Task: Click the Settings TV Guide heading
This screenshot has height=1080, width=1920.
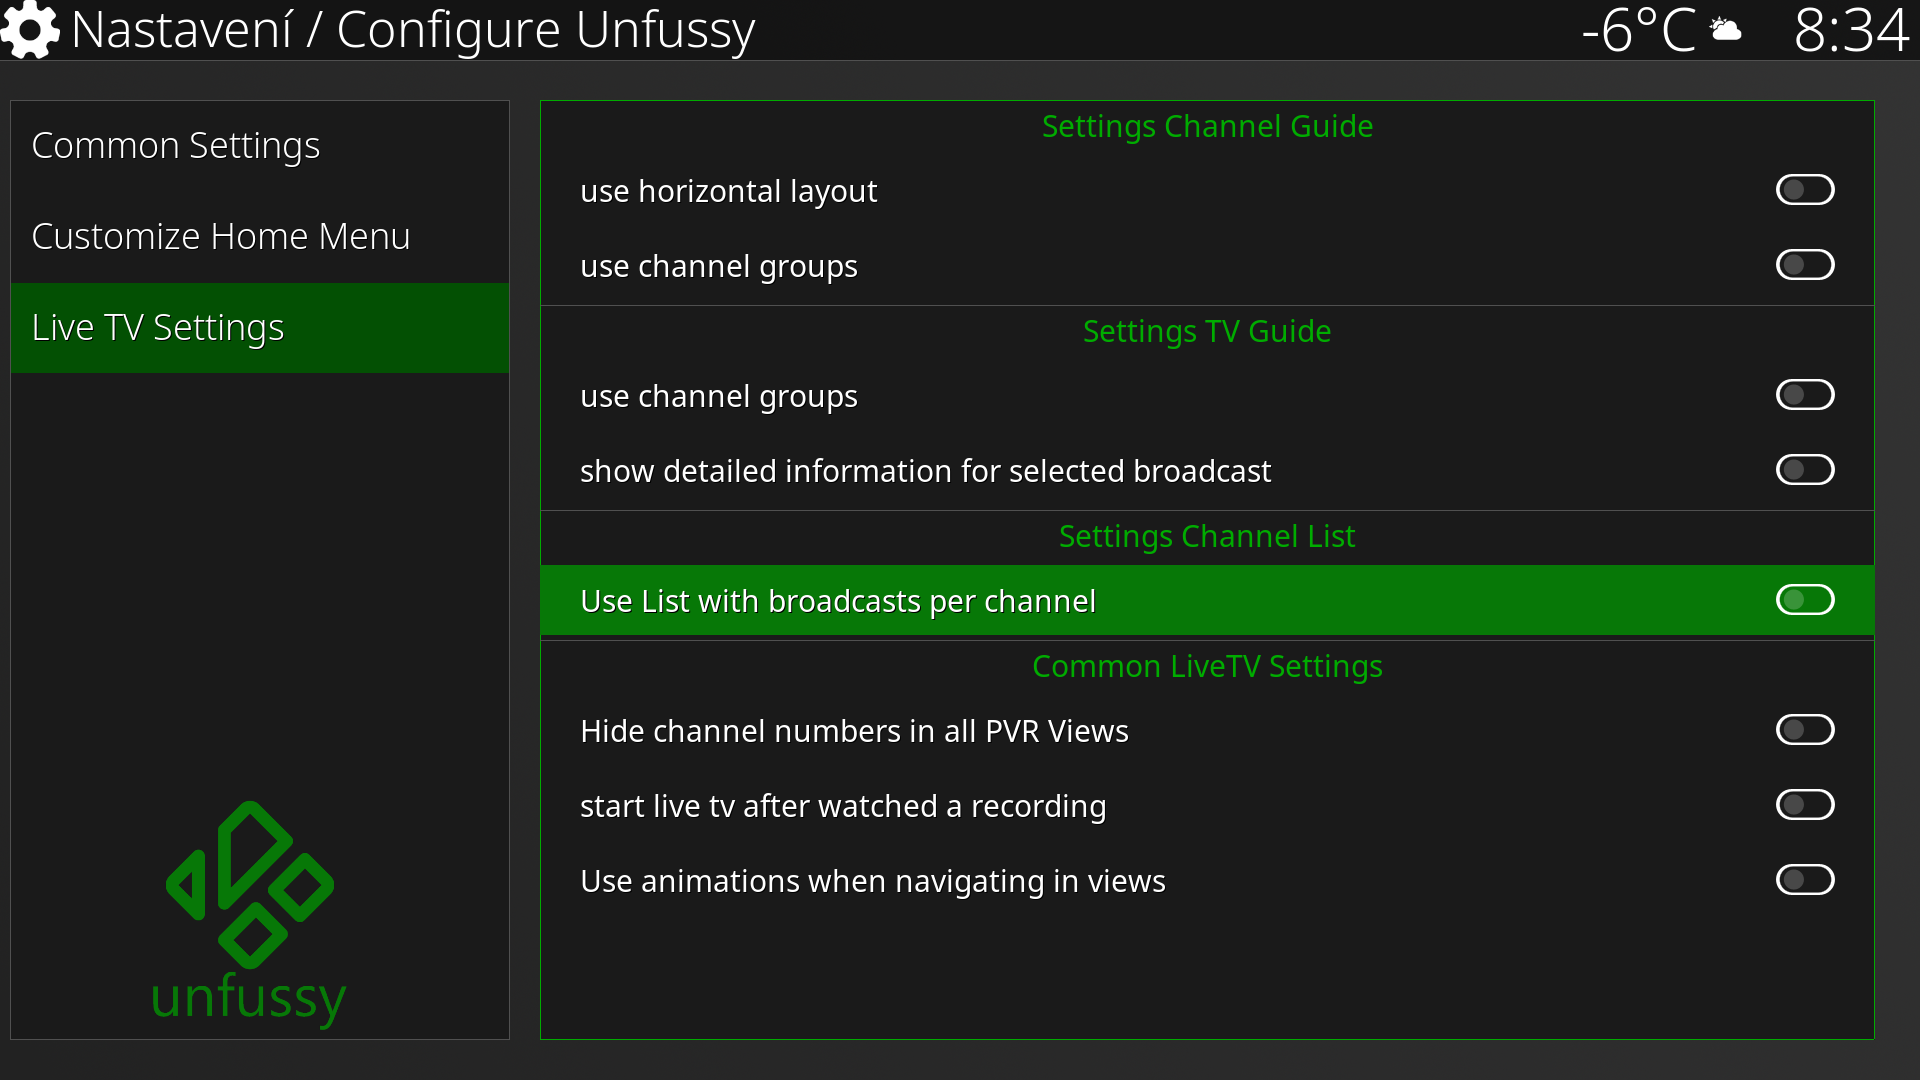Action: click(1207, 332)
